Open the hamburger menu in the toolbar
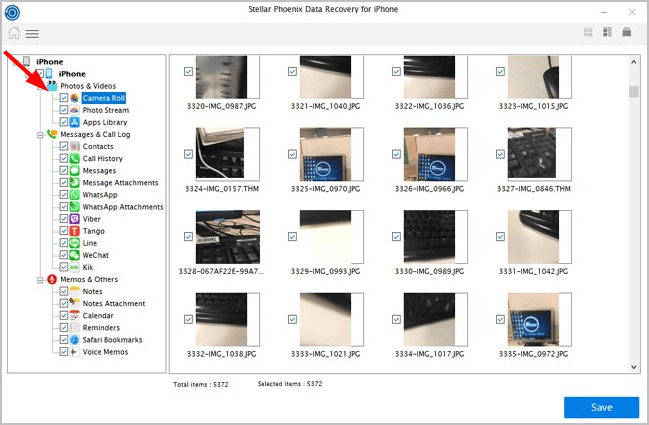 (x=32, y=34)
